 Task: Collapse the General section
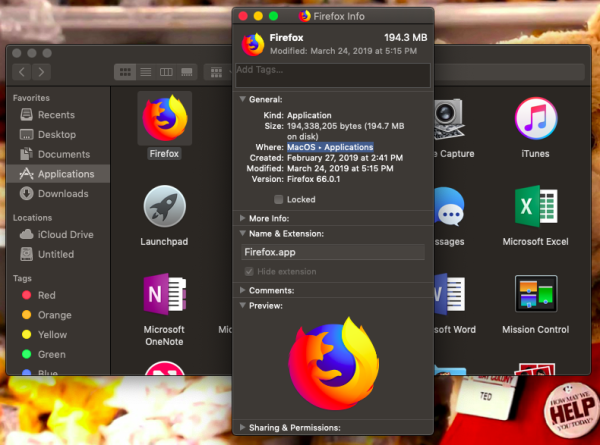coord(242,100)
